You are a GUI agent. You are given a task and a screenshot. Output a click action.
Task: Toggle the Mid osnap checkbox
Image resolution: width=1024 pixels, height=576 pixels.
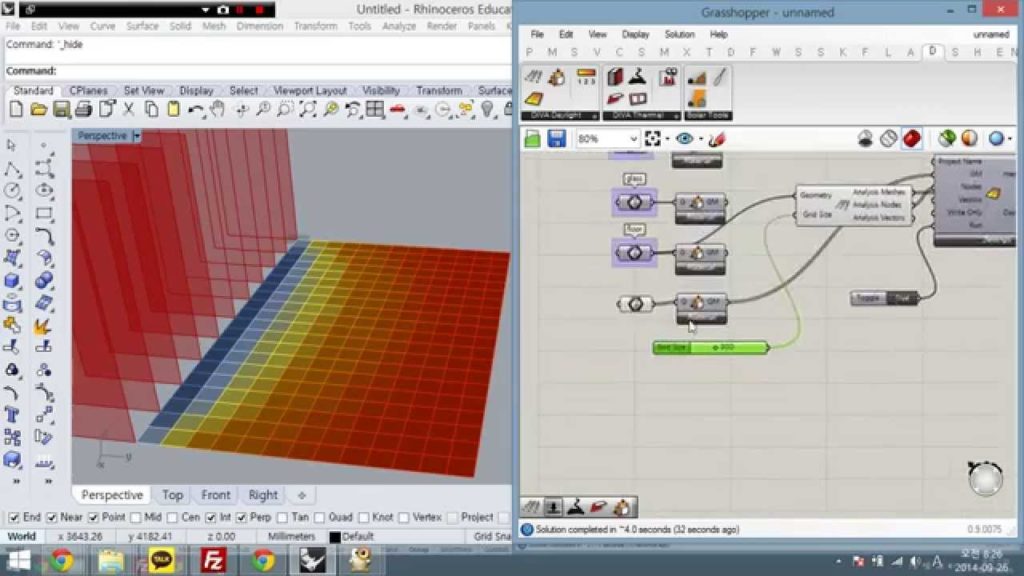point(135,517)
